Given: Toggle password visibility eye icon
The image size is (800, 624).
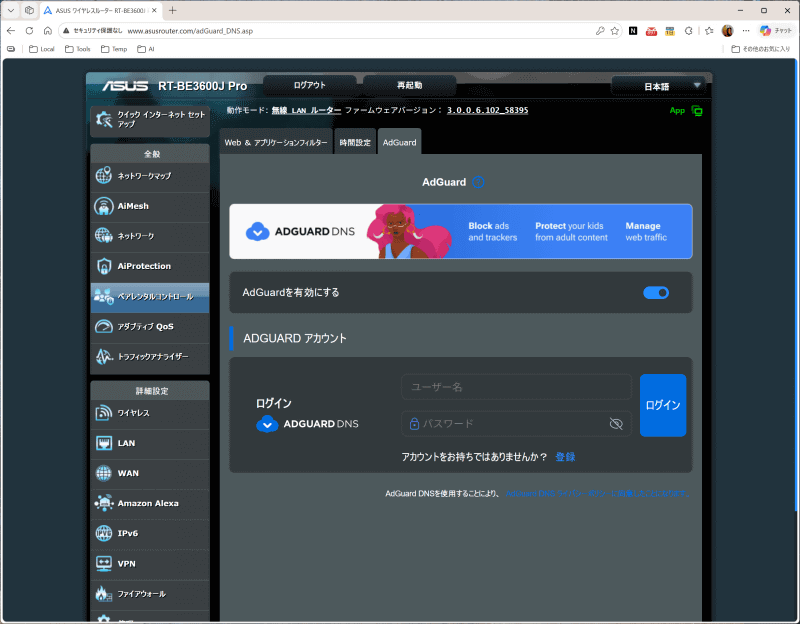Looking at the screenshot, I should coord(616,423).
